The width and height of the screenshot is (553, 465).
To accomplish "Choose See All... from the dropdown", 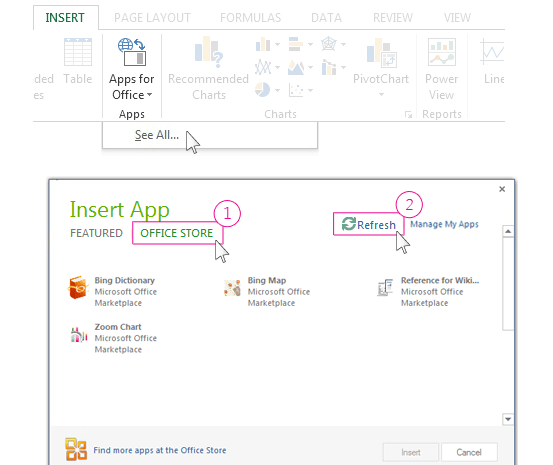I will click(x=157, y=135).
